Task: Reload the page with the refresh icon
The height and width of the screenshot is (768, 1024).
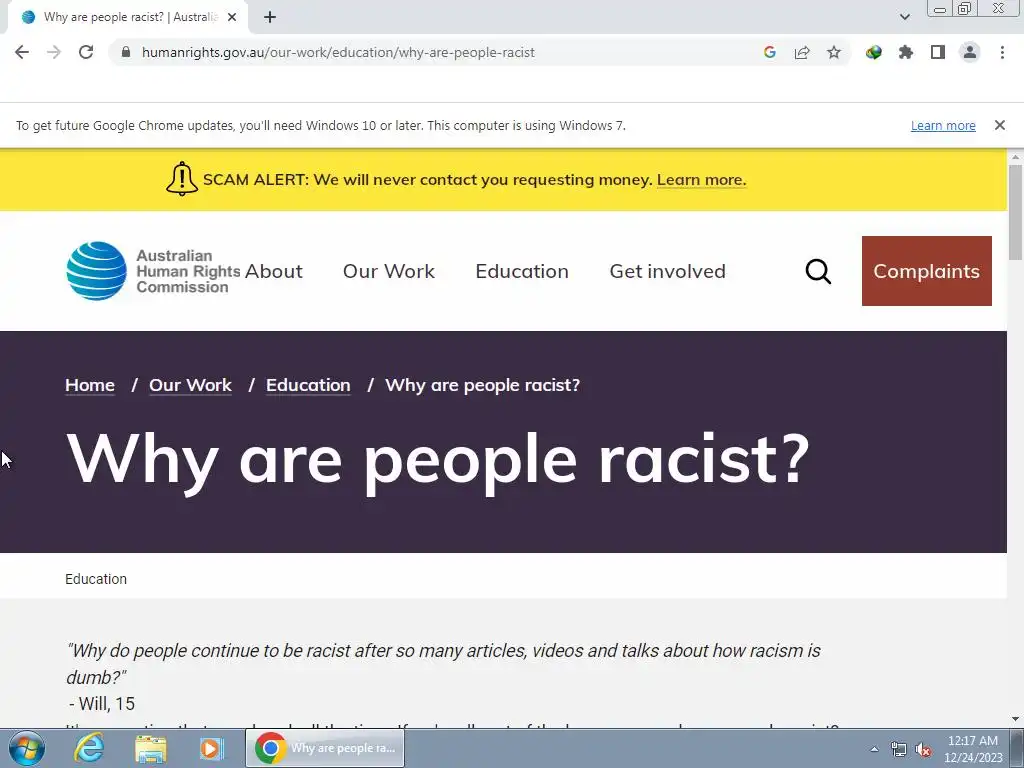Action: click(86, 52)
